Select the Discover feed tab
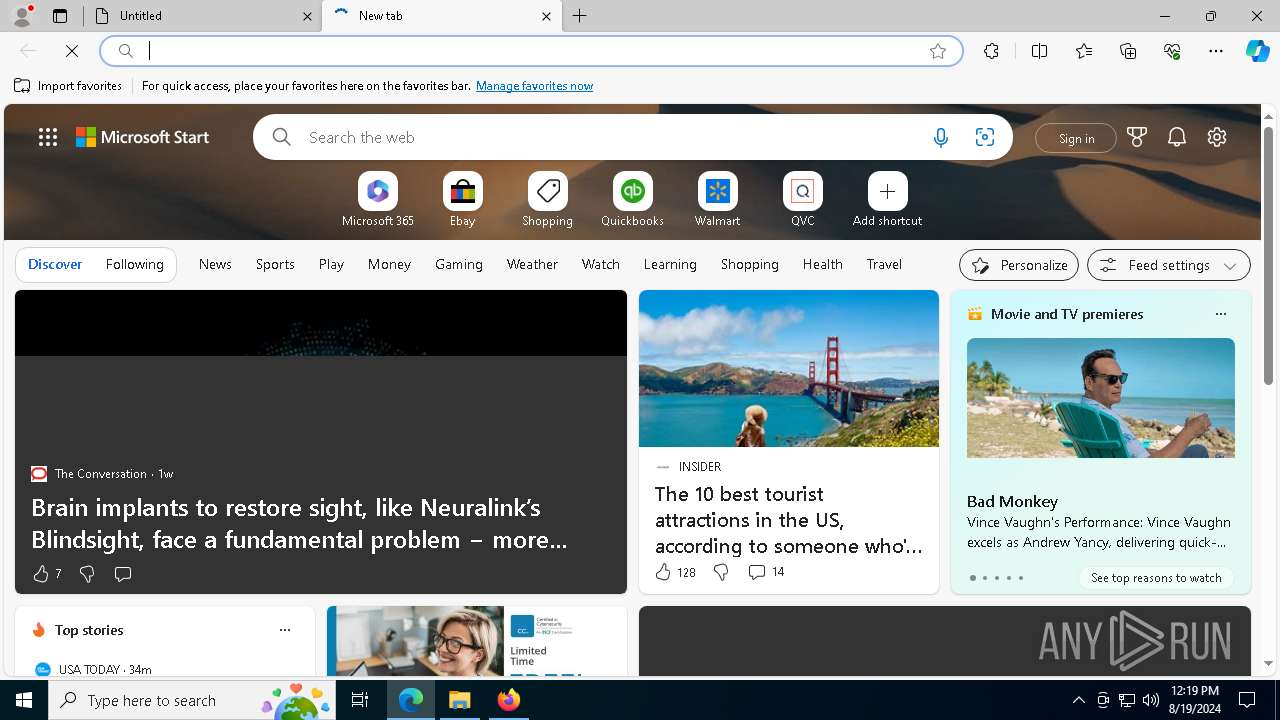1280x720 pixels. (55, 264)
